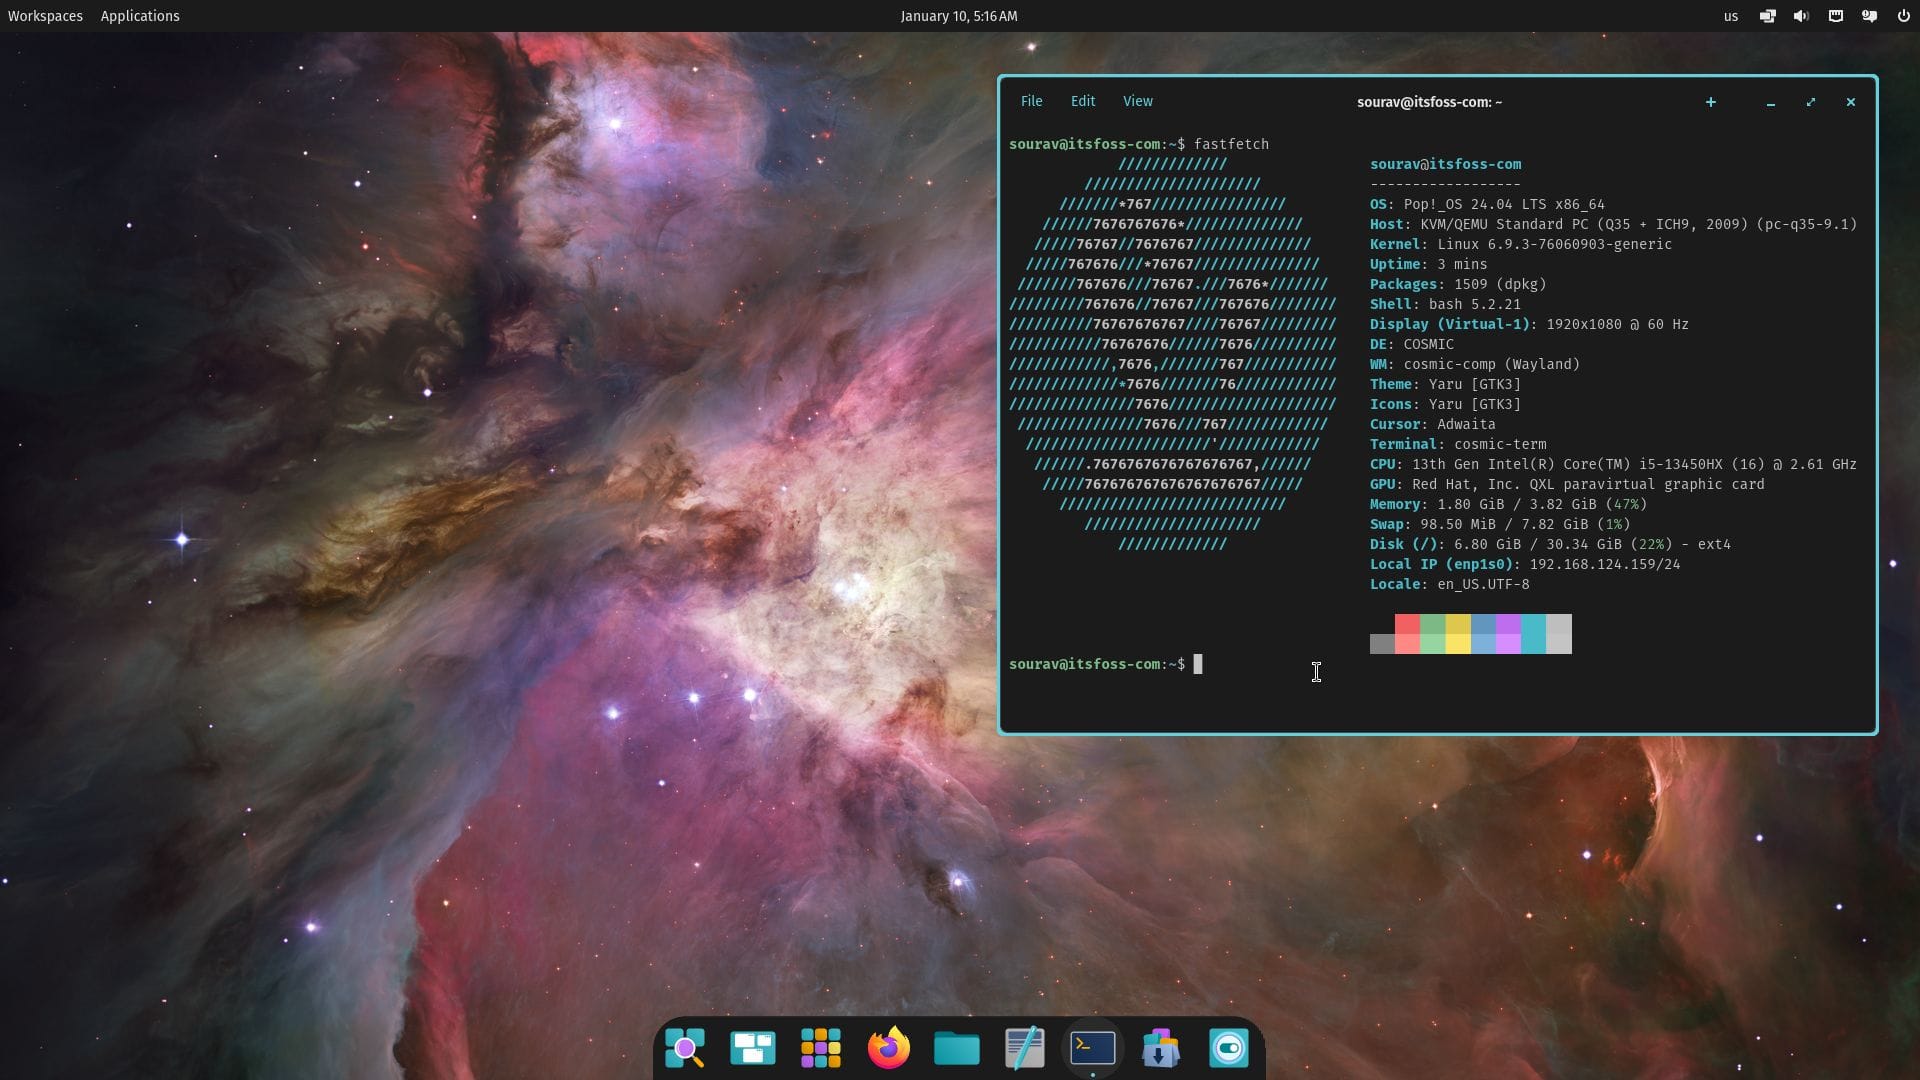Click the us keyboard layout indicator
1920x1080 pixels.
1730,16
